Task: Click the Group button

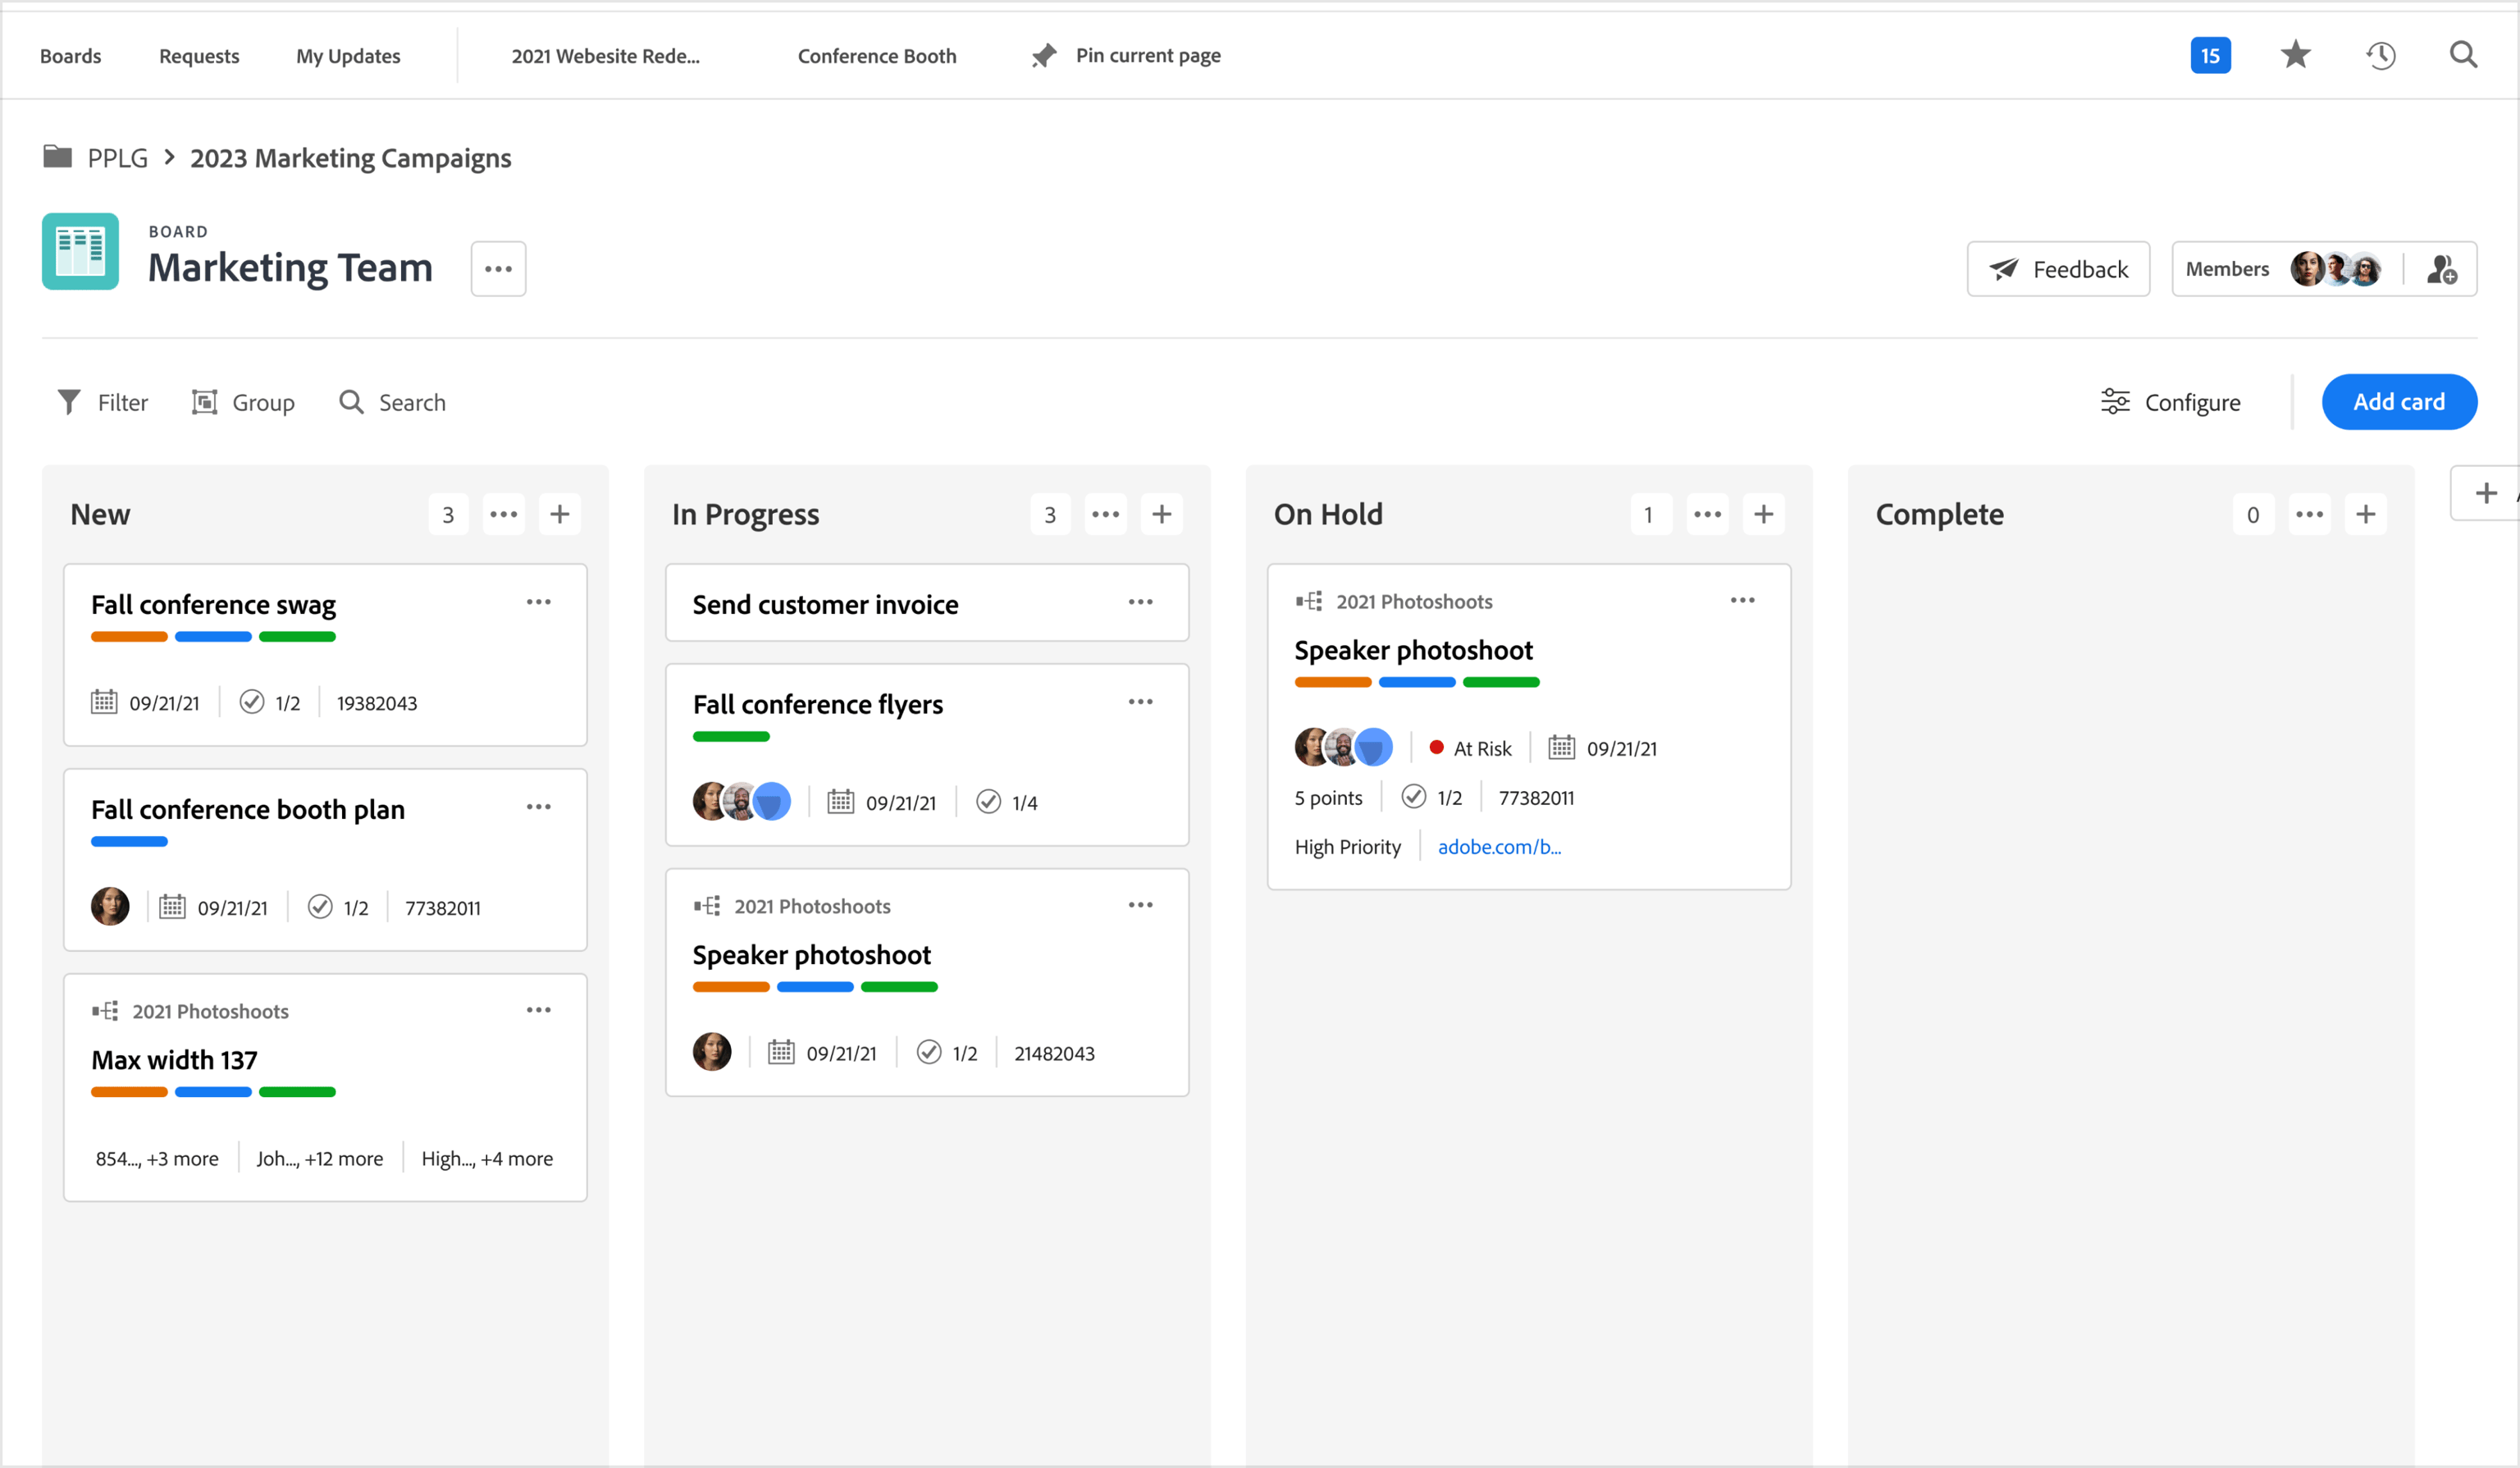Action: coord(243,402)
